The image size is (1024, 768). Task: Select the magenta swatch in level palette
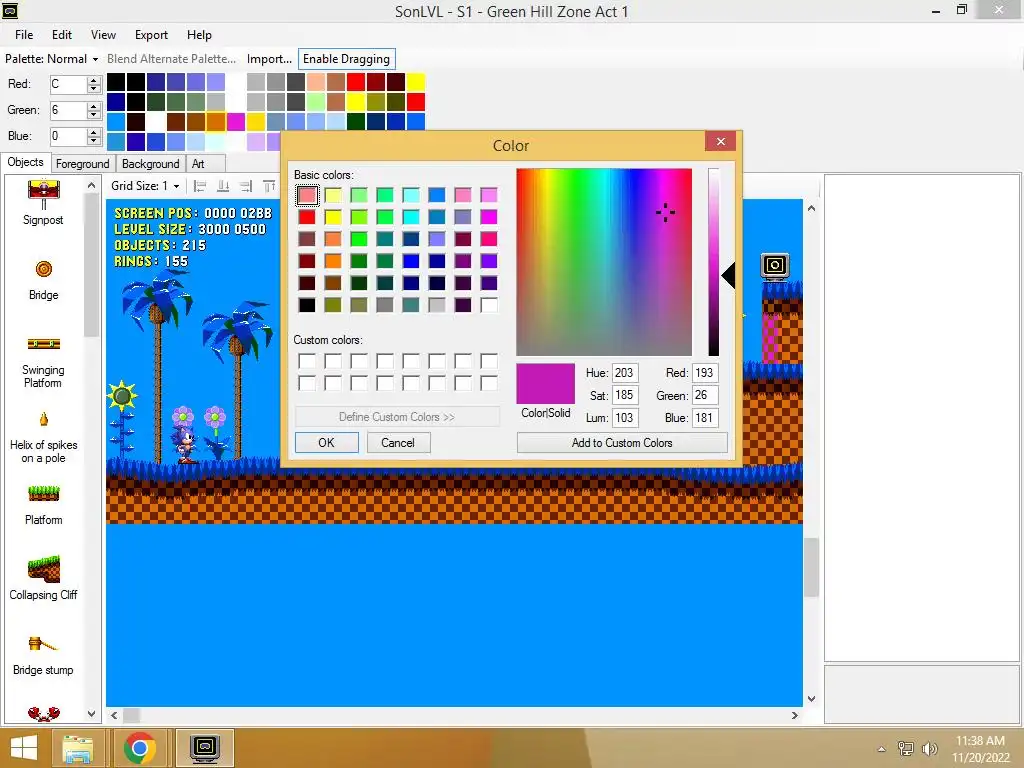pos(236,121)
